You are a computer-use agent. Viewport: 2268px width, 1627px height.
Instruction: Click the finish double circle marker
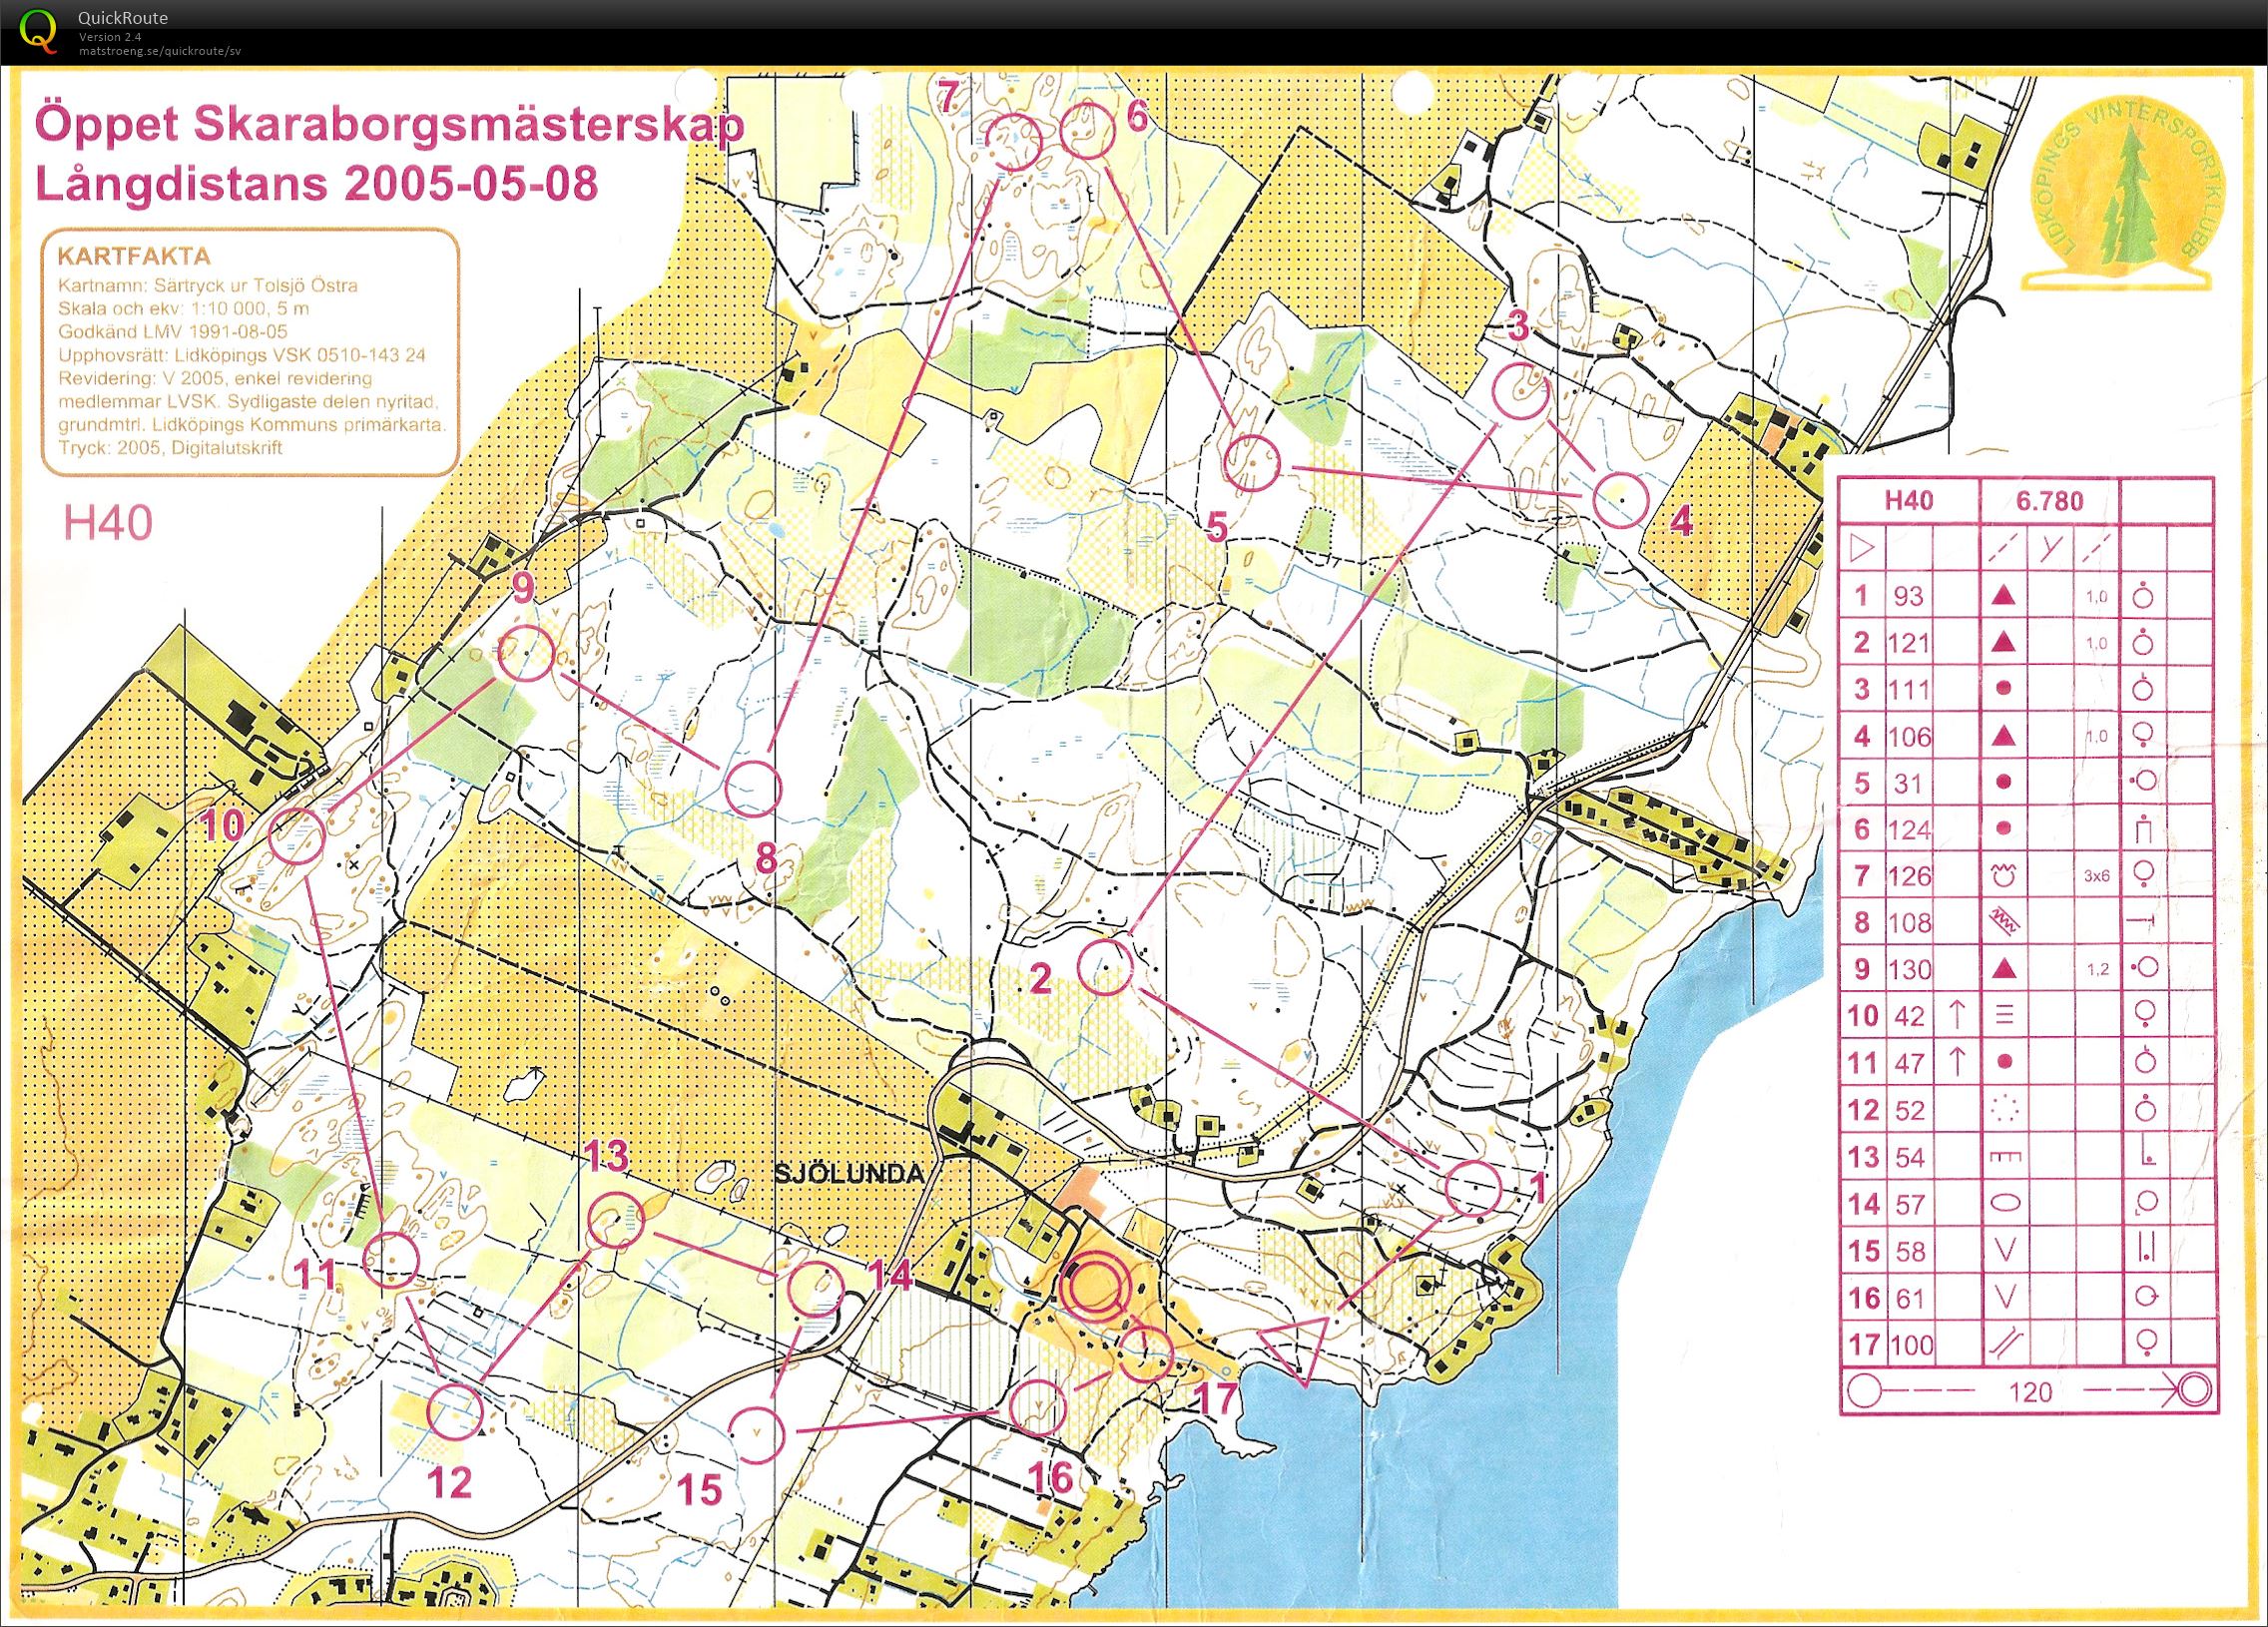(x=1094, y=1288)
